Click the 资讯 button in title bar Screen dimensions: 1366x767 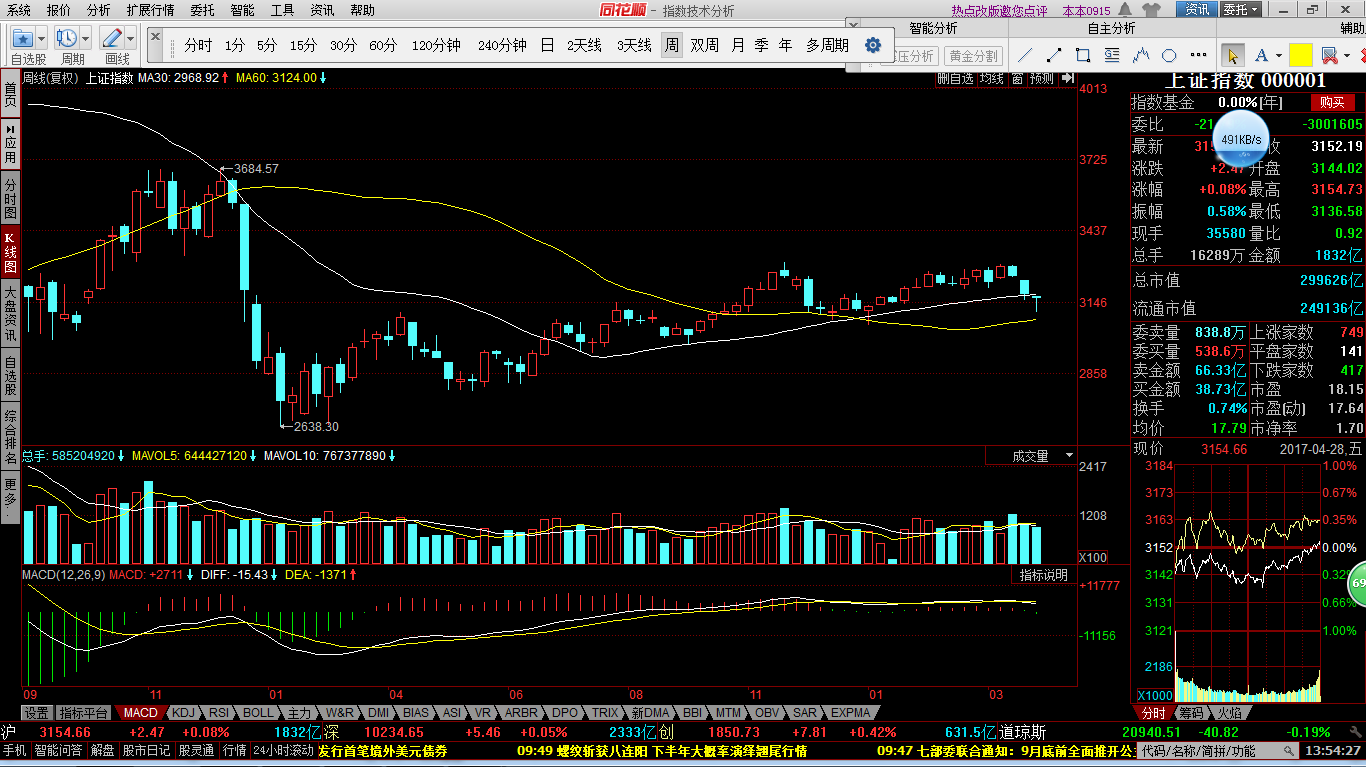[x=1197, y=10]
